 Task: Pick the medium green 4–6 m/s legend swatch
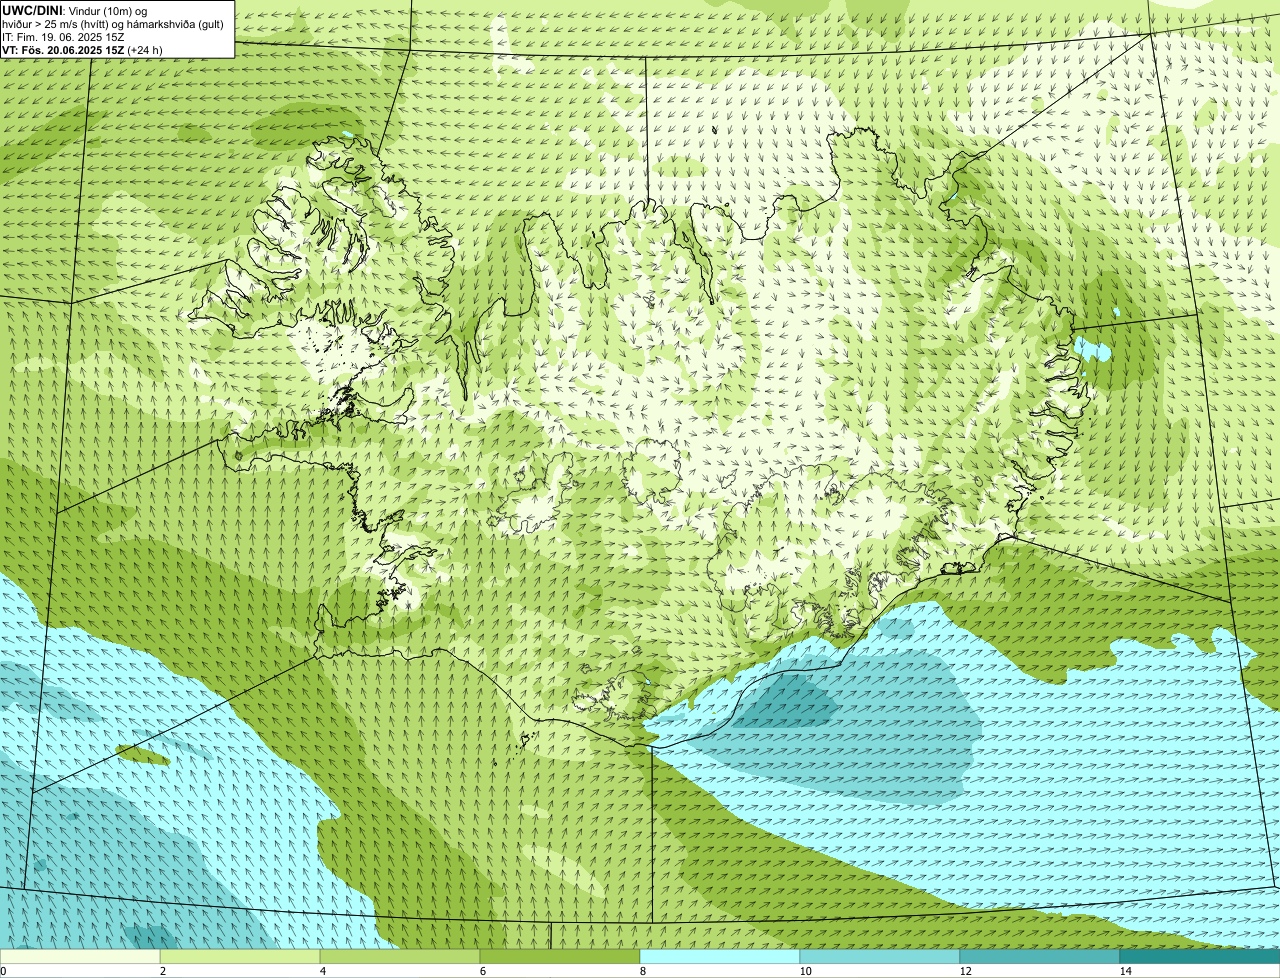(400, 957)
